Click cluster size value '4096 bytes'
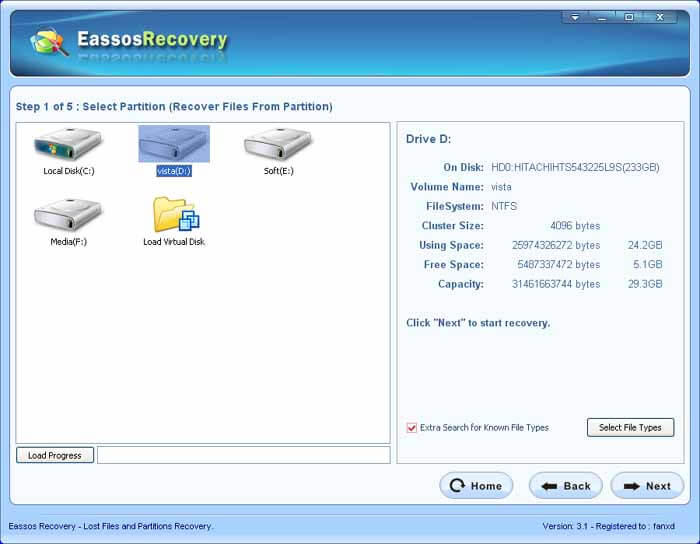700x544 pixels. pyautogui.click(x=575, y=226)
